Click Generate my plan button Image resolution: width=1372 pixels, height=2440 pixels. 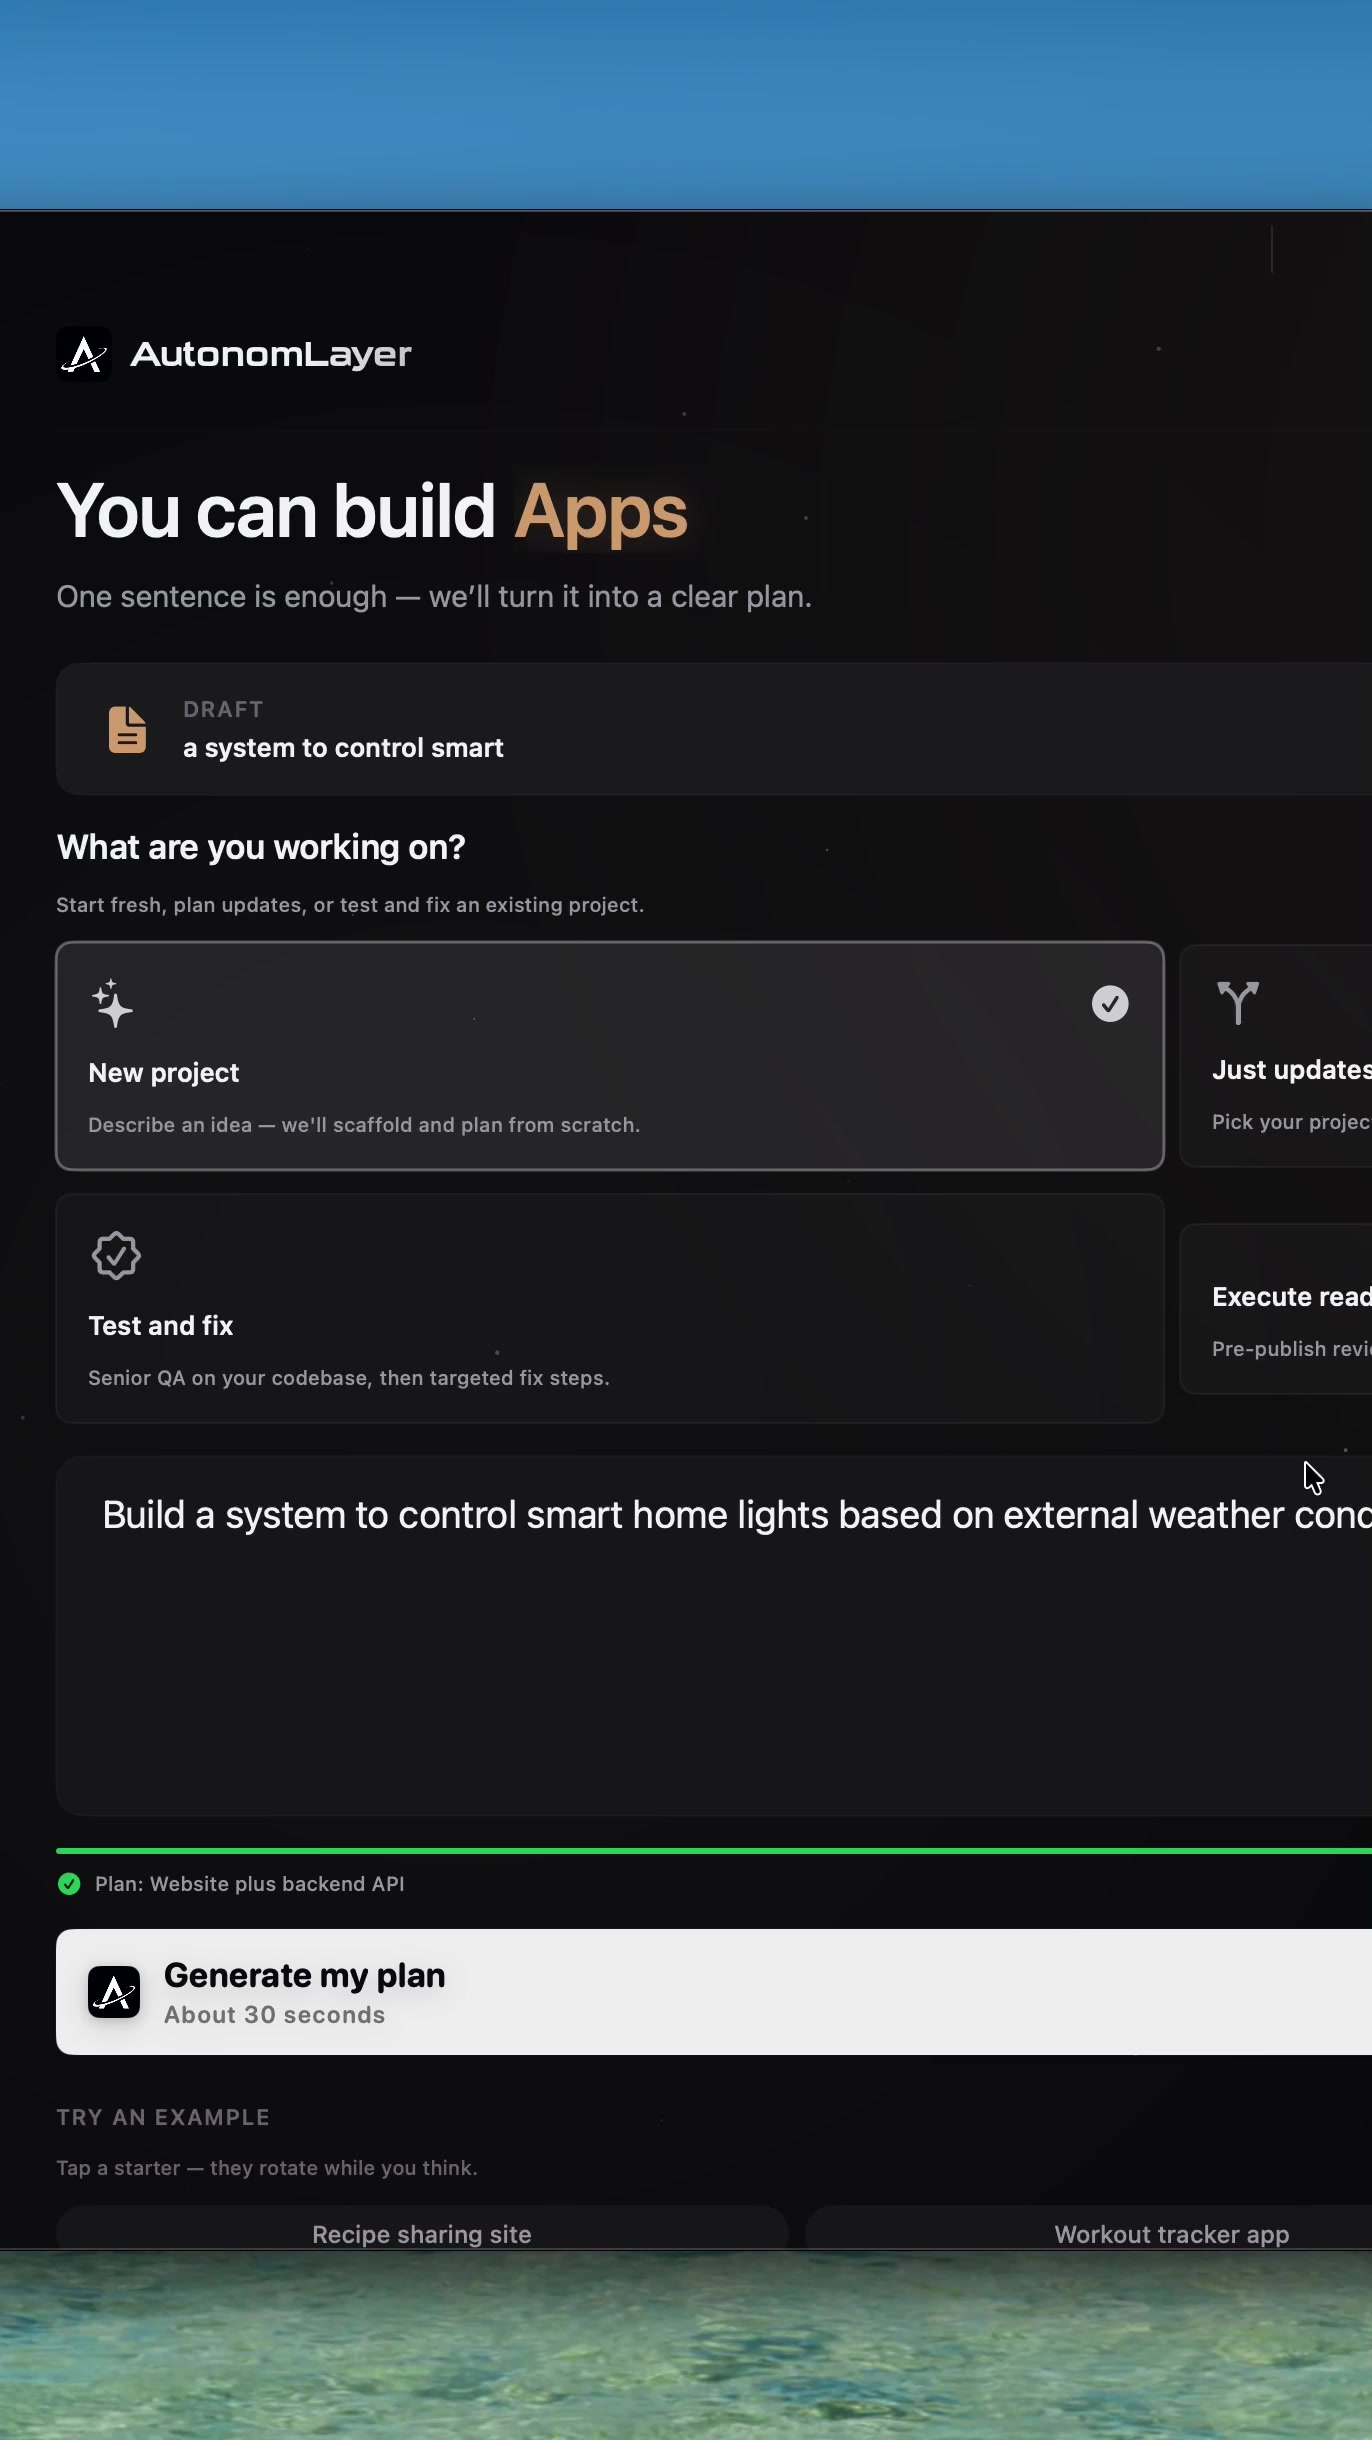pos(714,1992)
